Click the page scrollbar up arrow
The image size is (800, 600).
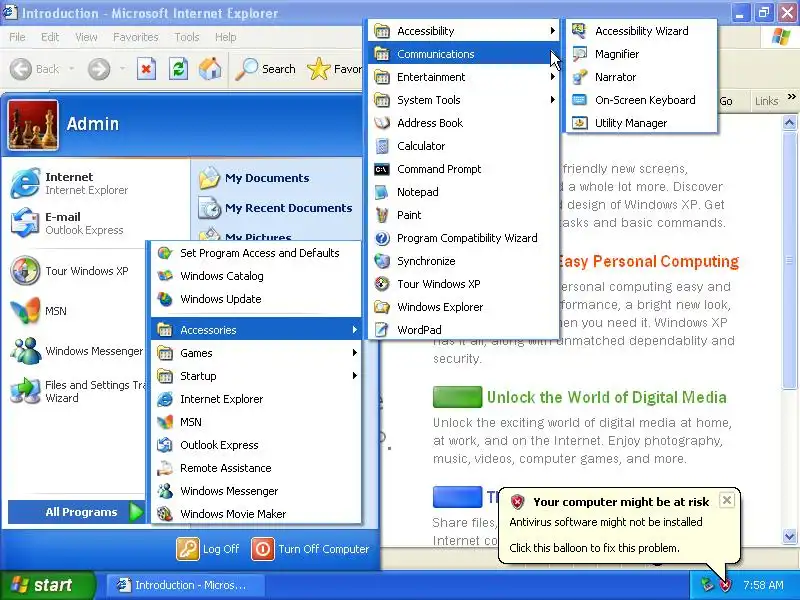tap(789, 122)
